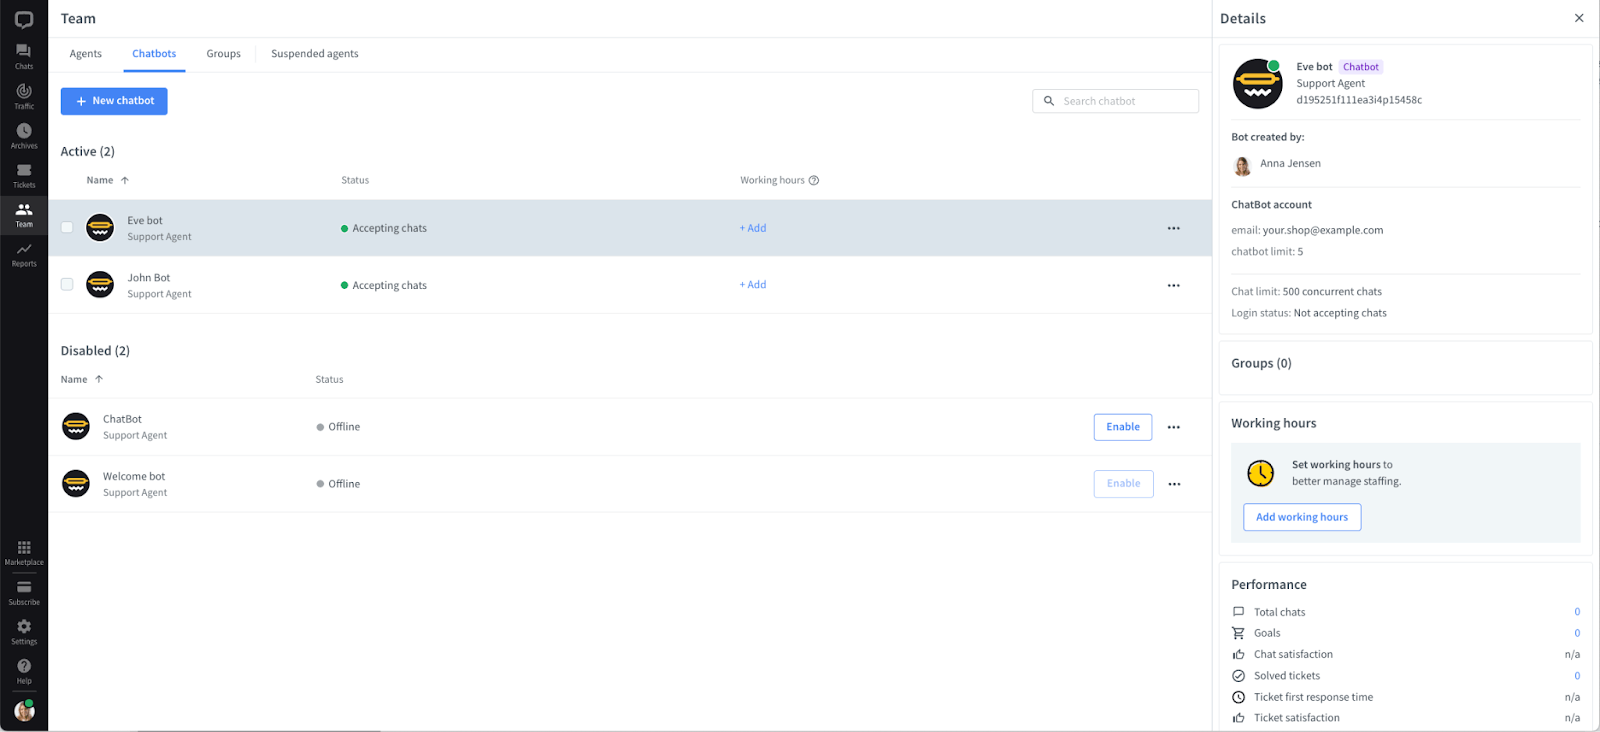Switch to the Agents tab

coord(86,54)
